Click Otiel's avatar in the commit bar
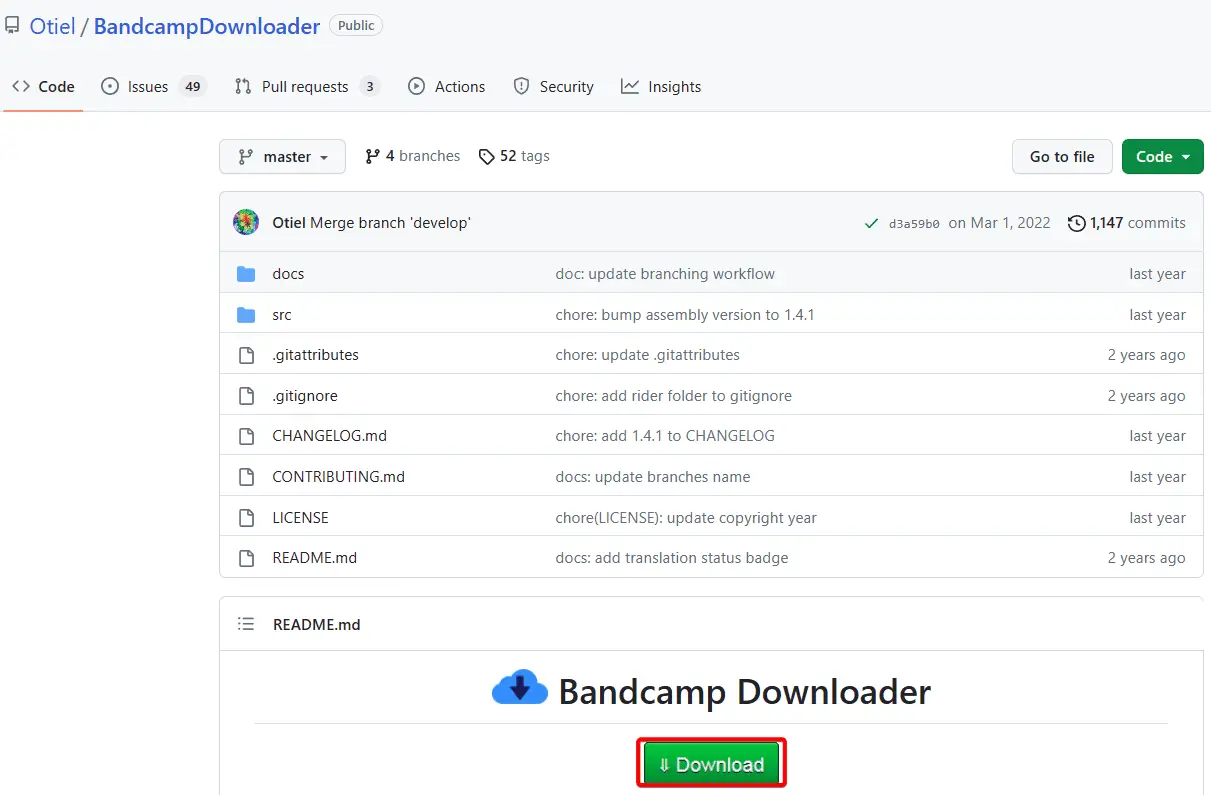 click(x=246, y=222)
